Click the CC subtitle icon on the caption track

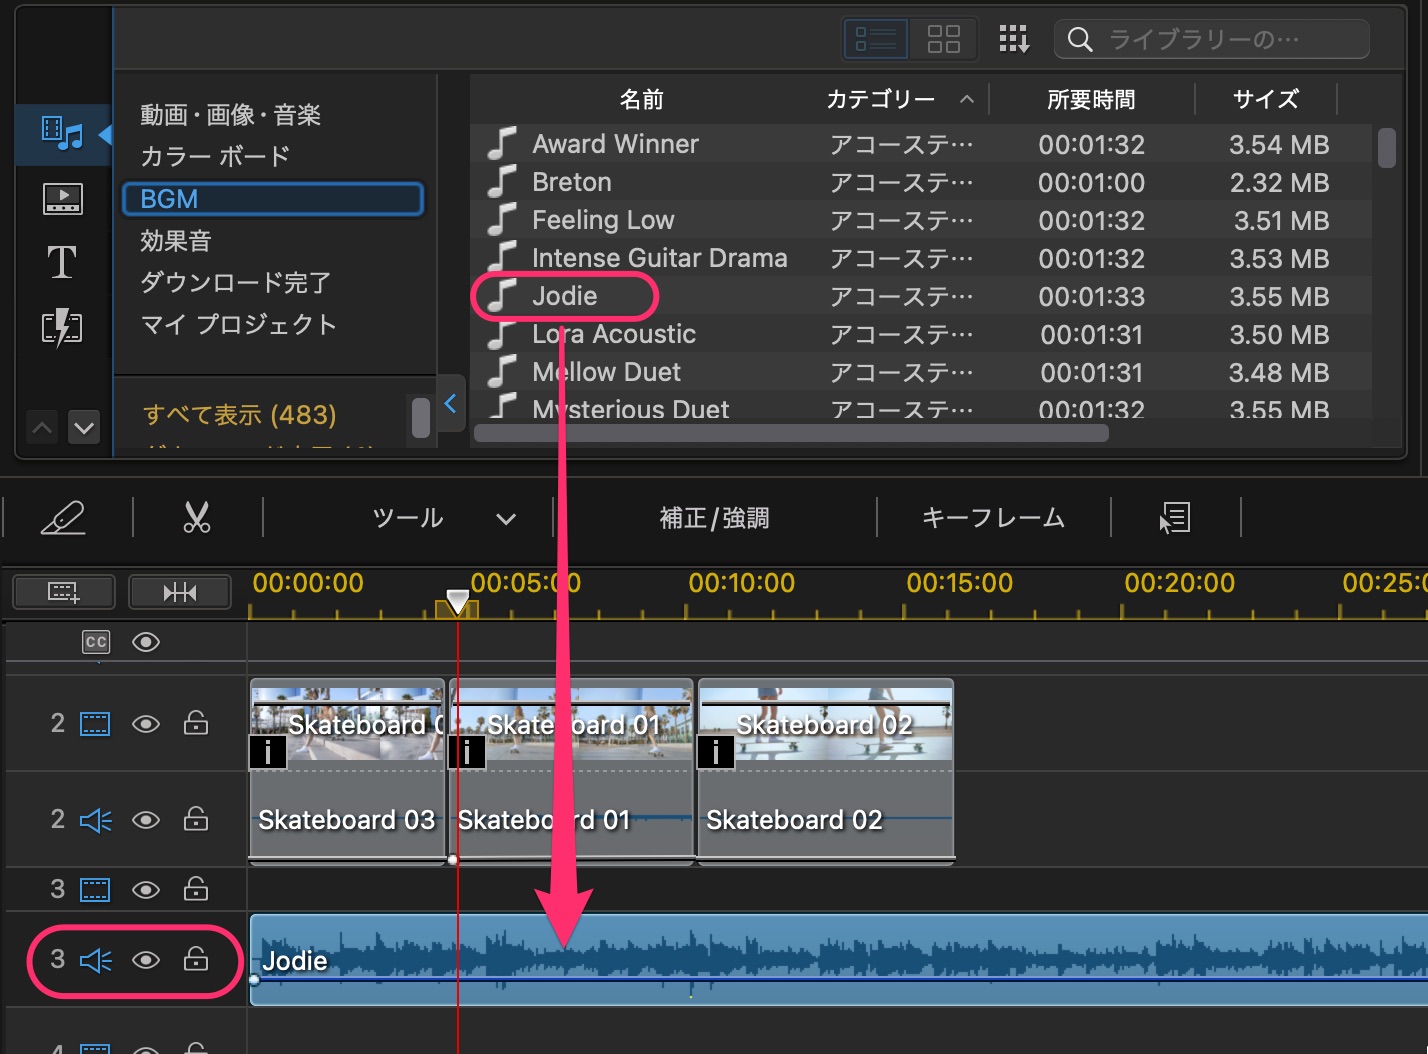(x=96, y=641)
